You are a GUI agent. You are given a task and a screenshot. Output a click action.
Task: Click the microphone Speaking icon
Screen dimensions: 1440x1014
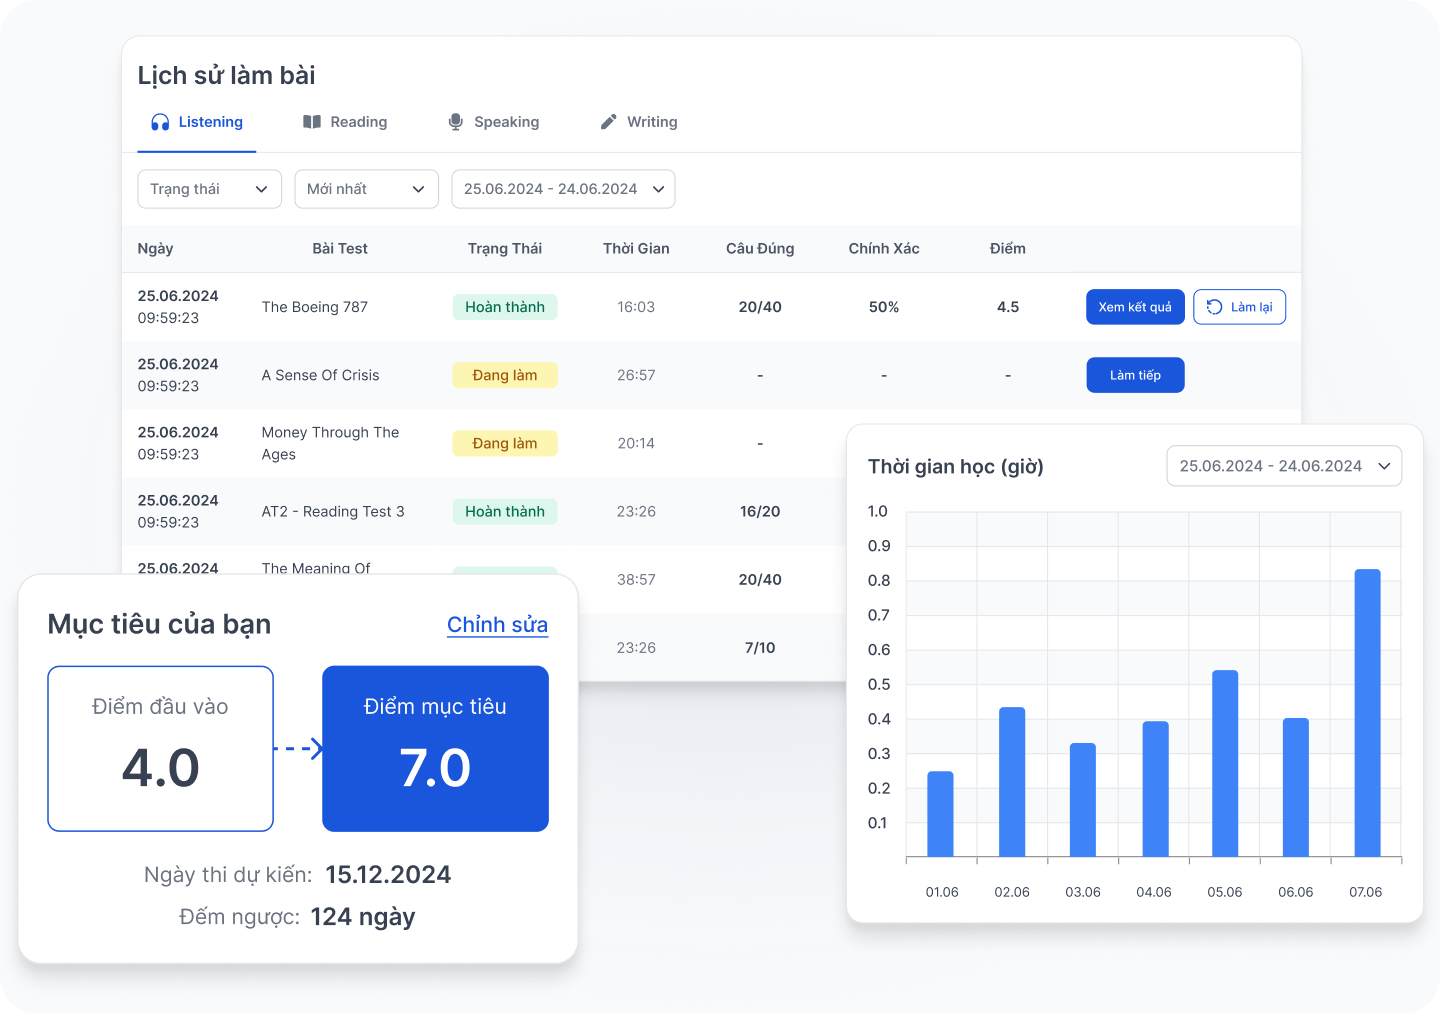point(456,122)
